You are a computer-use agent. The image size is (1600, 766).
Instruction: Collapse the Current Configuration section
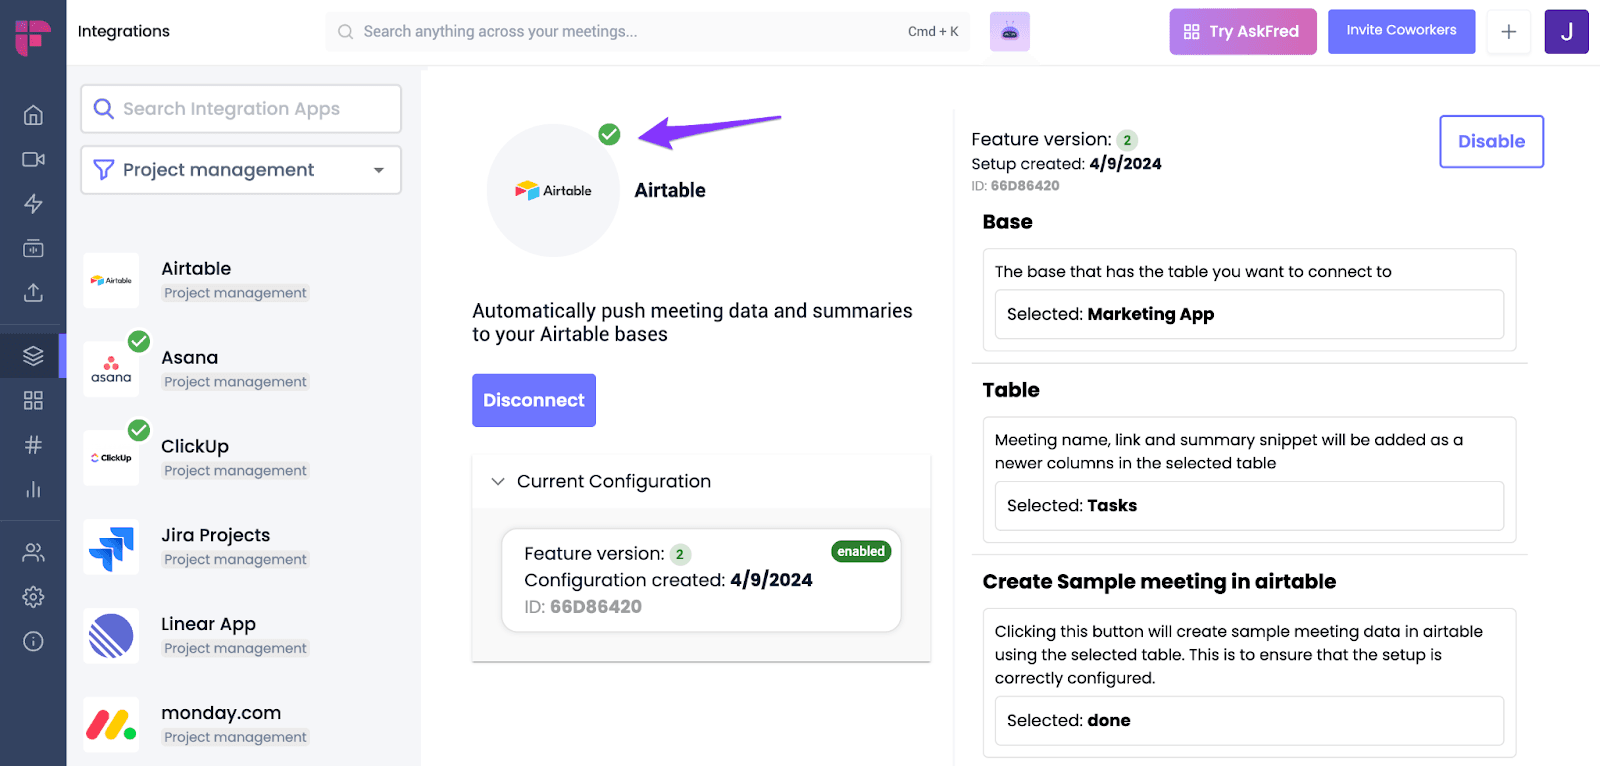[701, 481]
